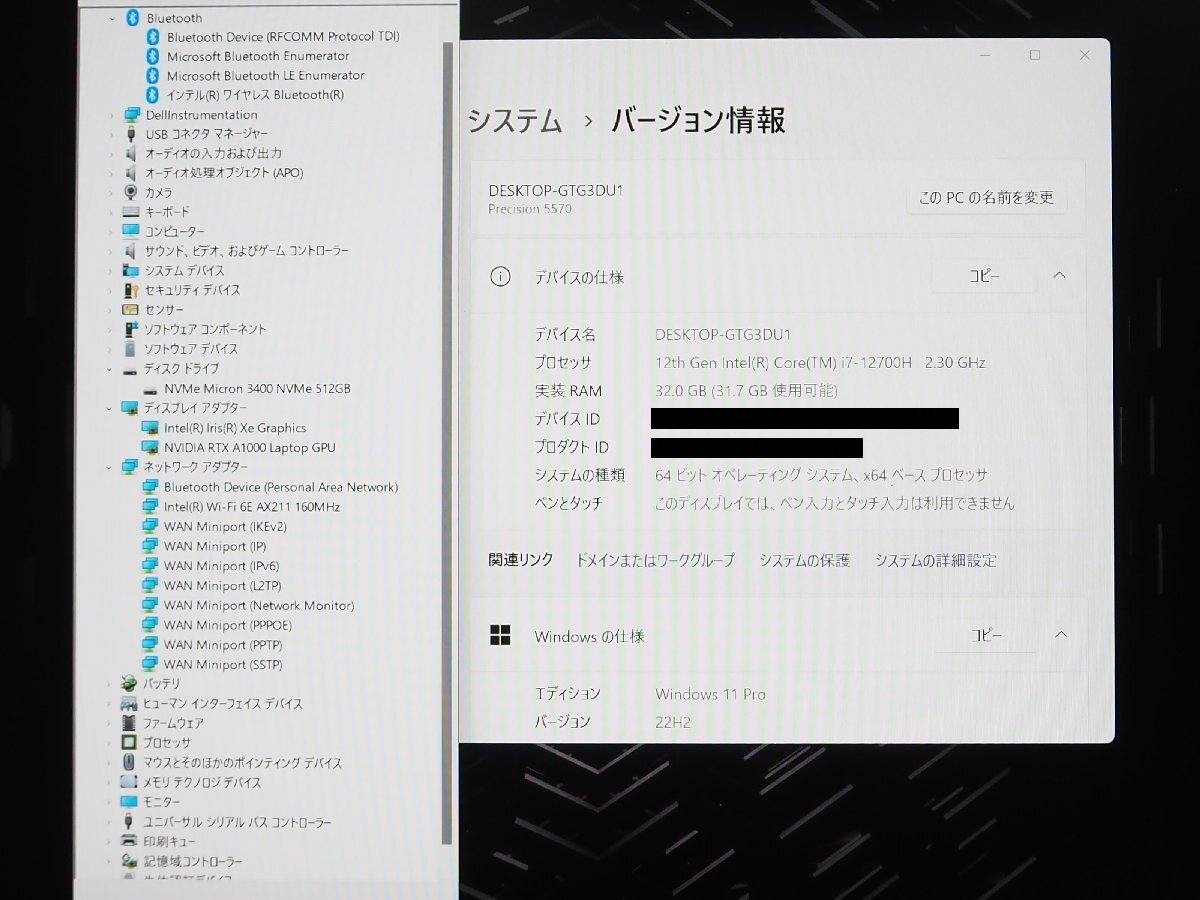This screenshot has height=900, width=1200.
Task: Click the DellInstrumentation category icon
Action: click(x=131, y=114)
